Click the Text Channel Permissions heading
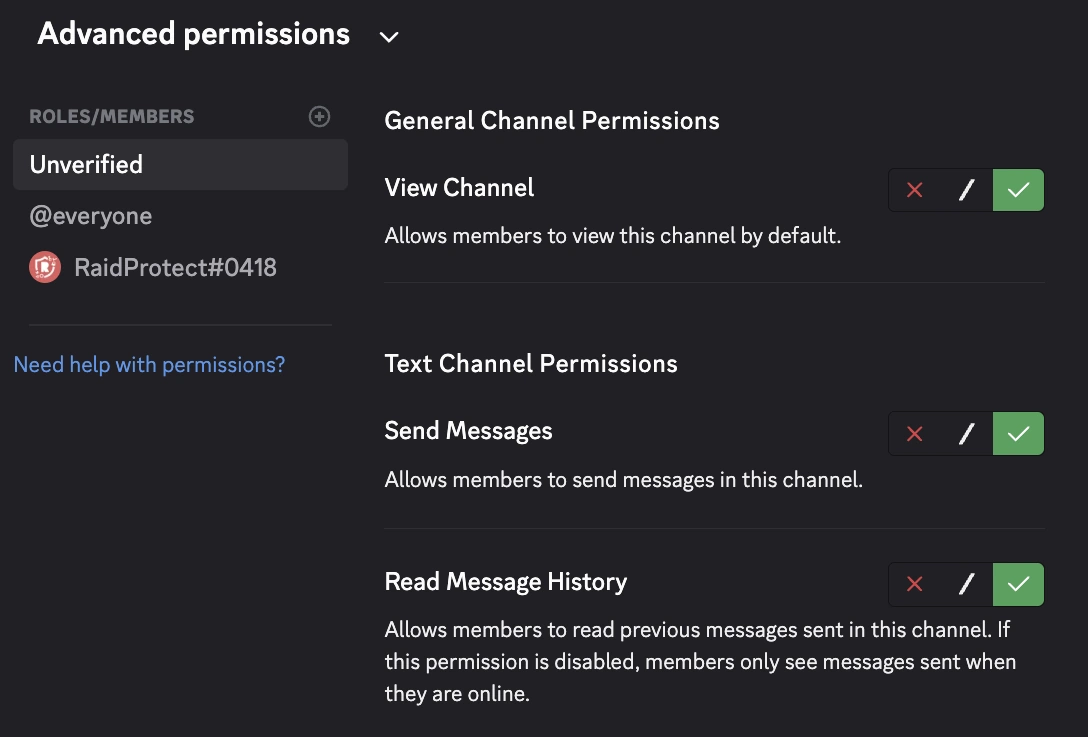1088x737 pixels. [531, 363]
